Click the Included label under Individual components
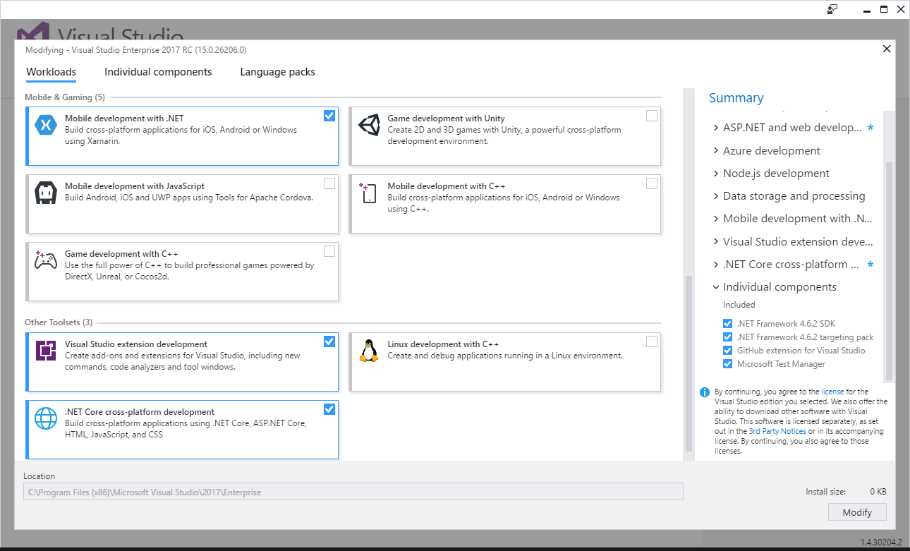Viewport: 910px width, 551px height. [739, 305]
